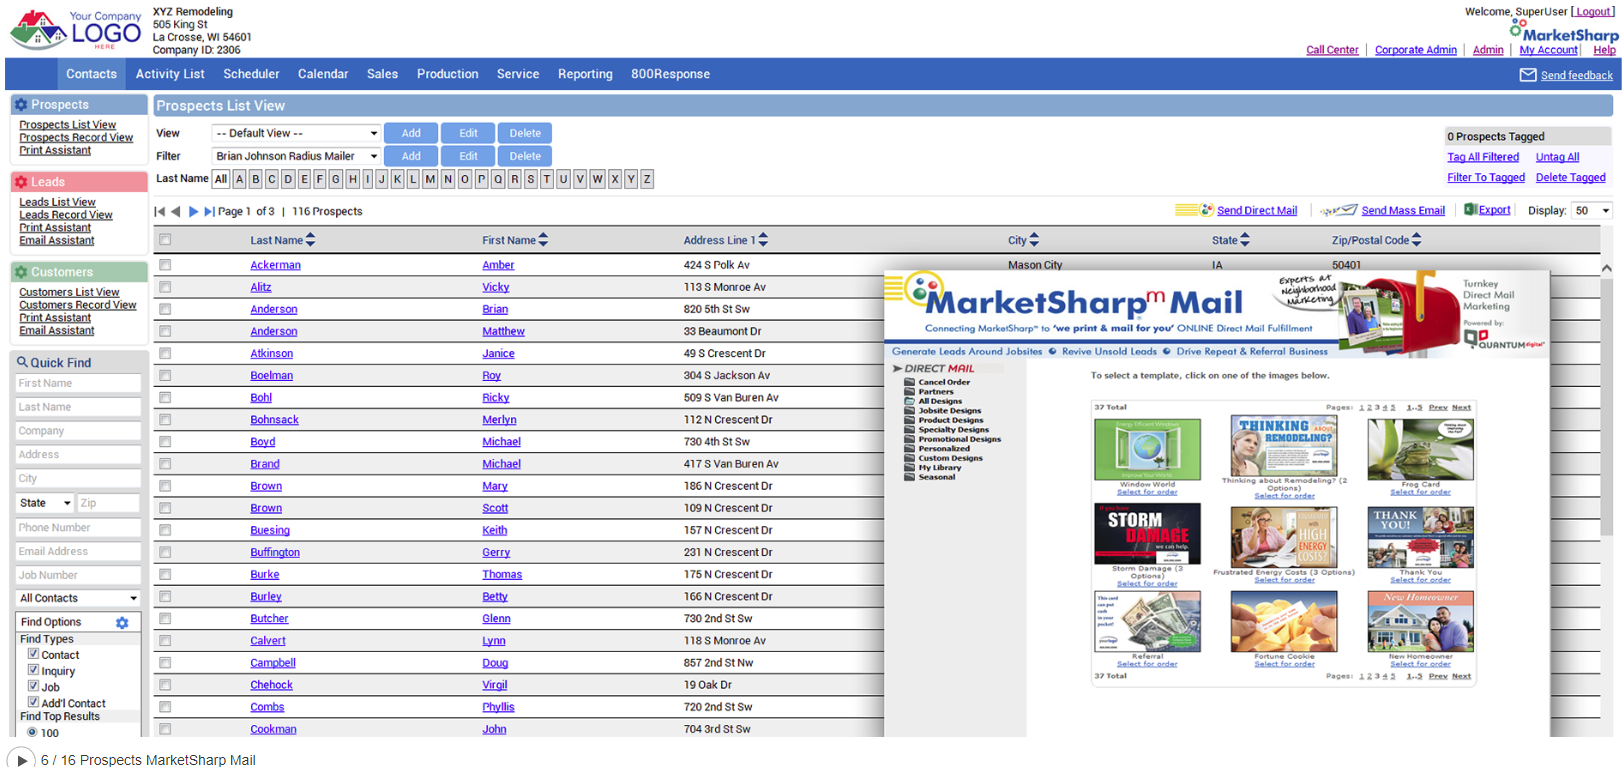Screen dimensions: 1622x767
Task: Click the Tag All Filtered link
Action: click(1482, 157)
